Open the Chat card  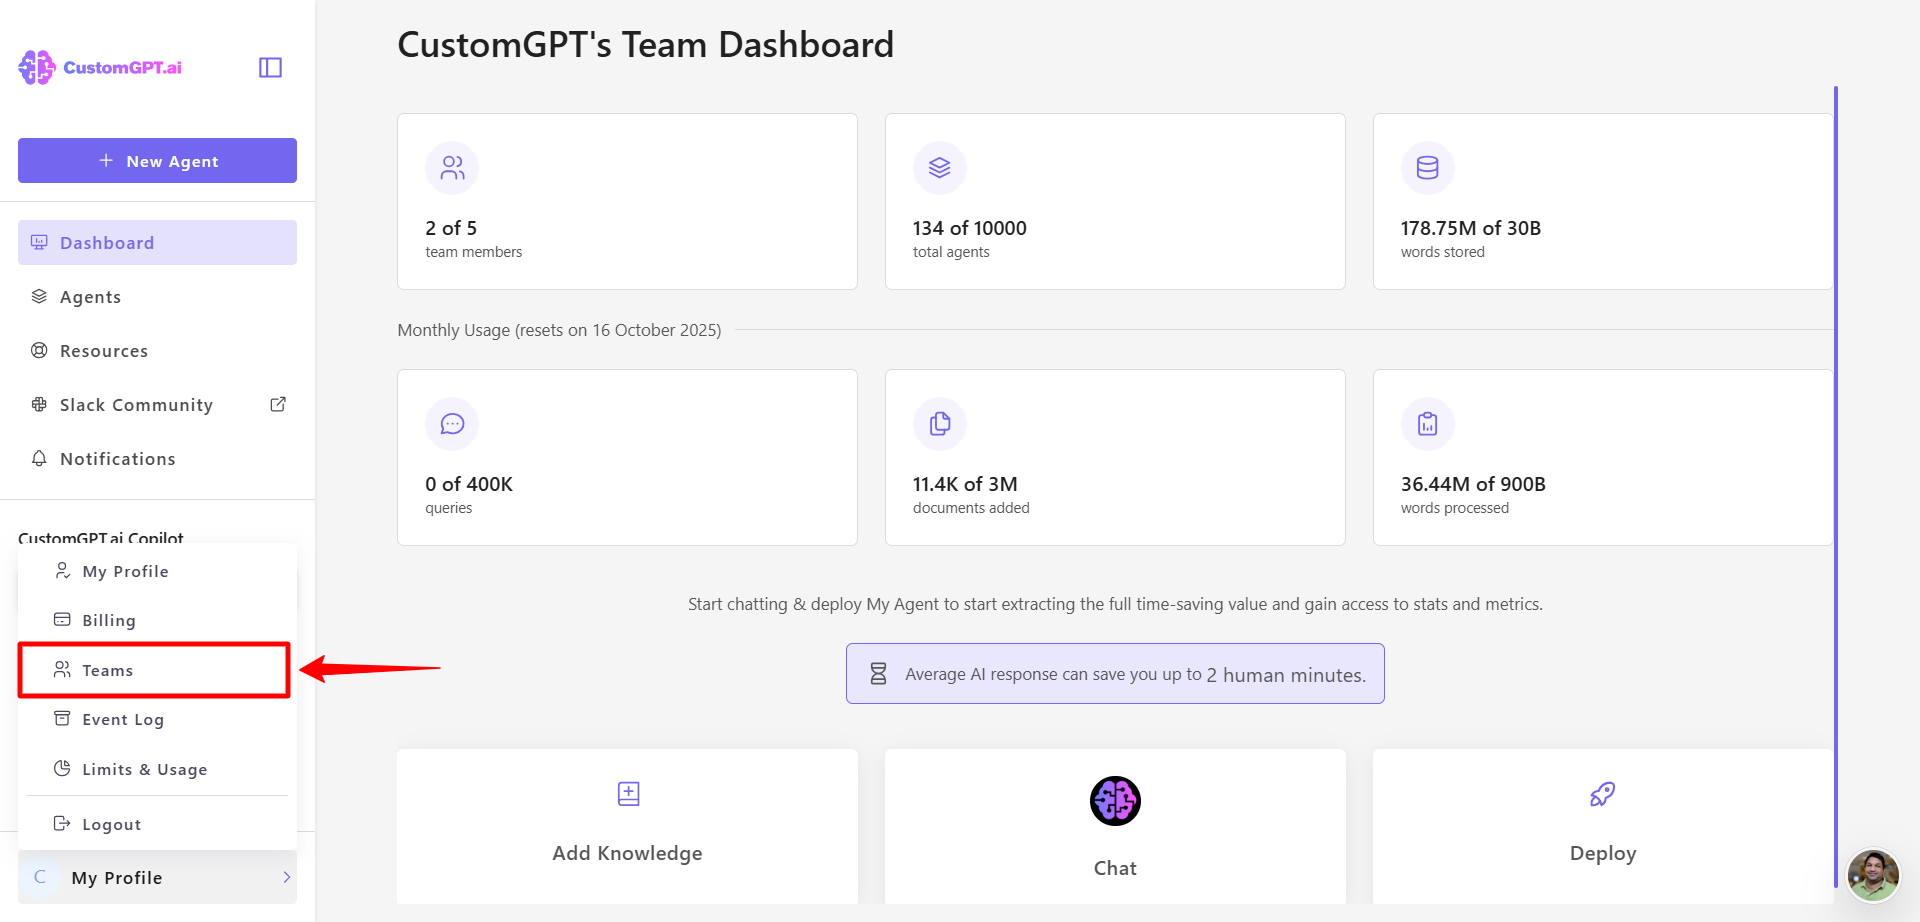[x=1115, y=827]
